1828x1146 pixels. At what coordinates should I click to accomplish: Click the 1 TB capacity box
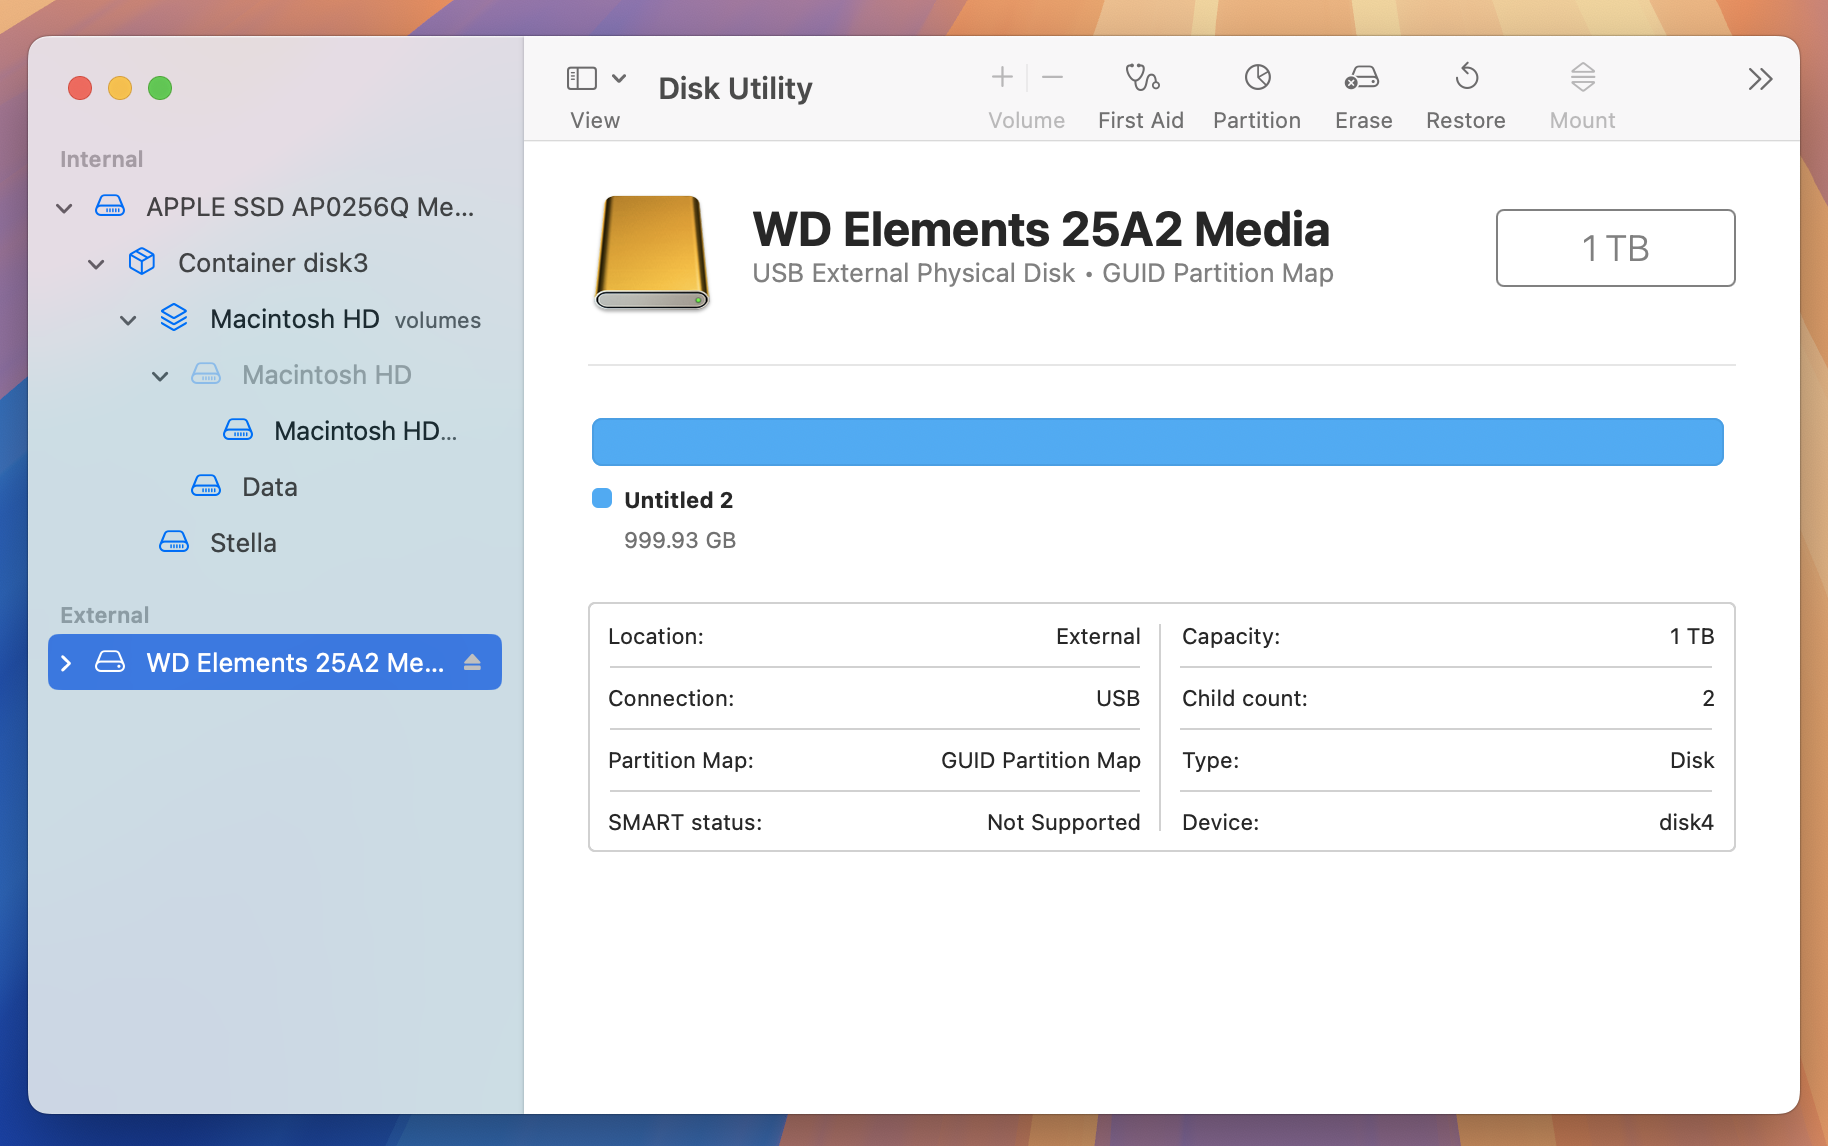click(x=1616, y=248)
